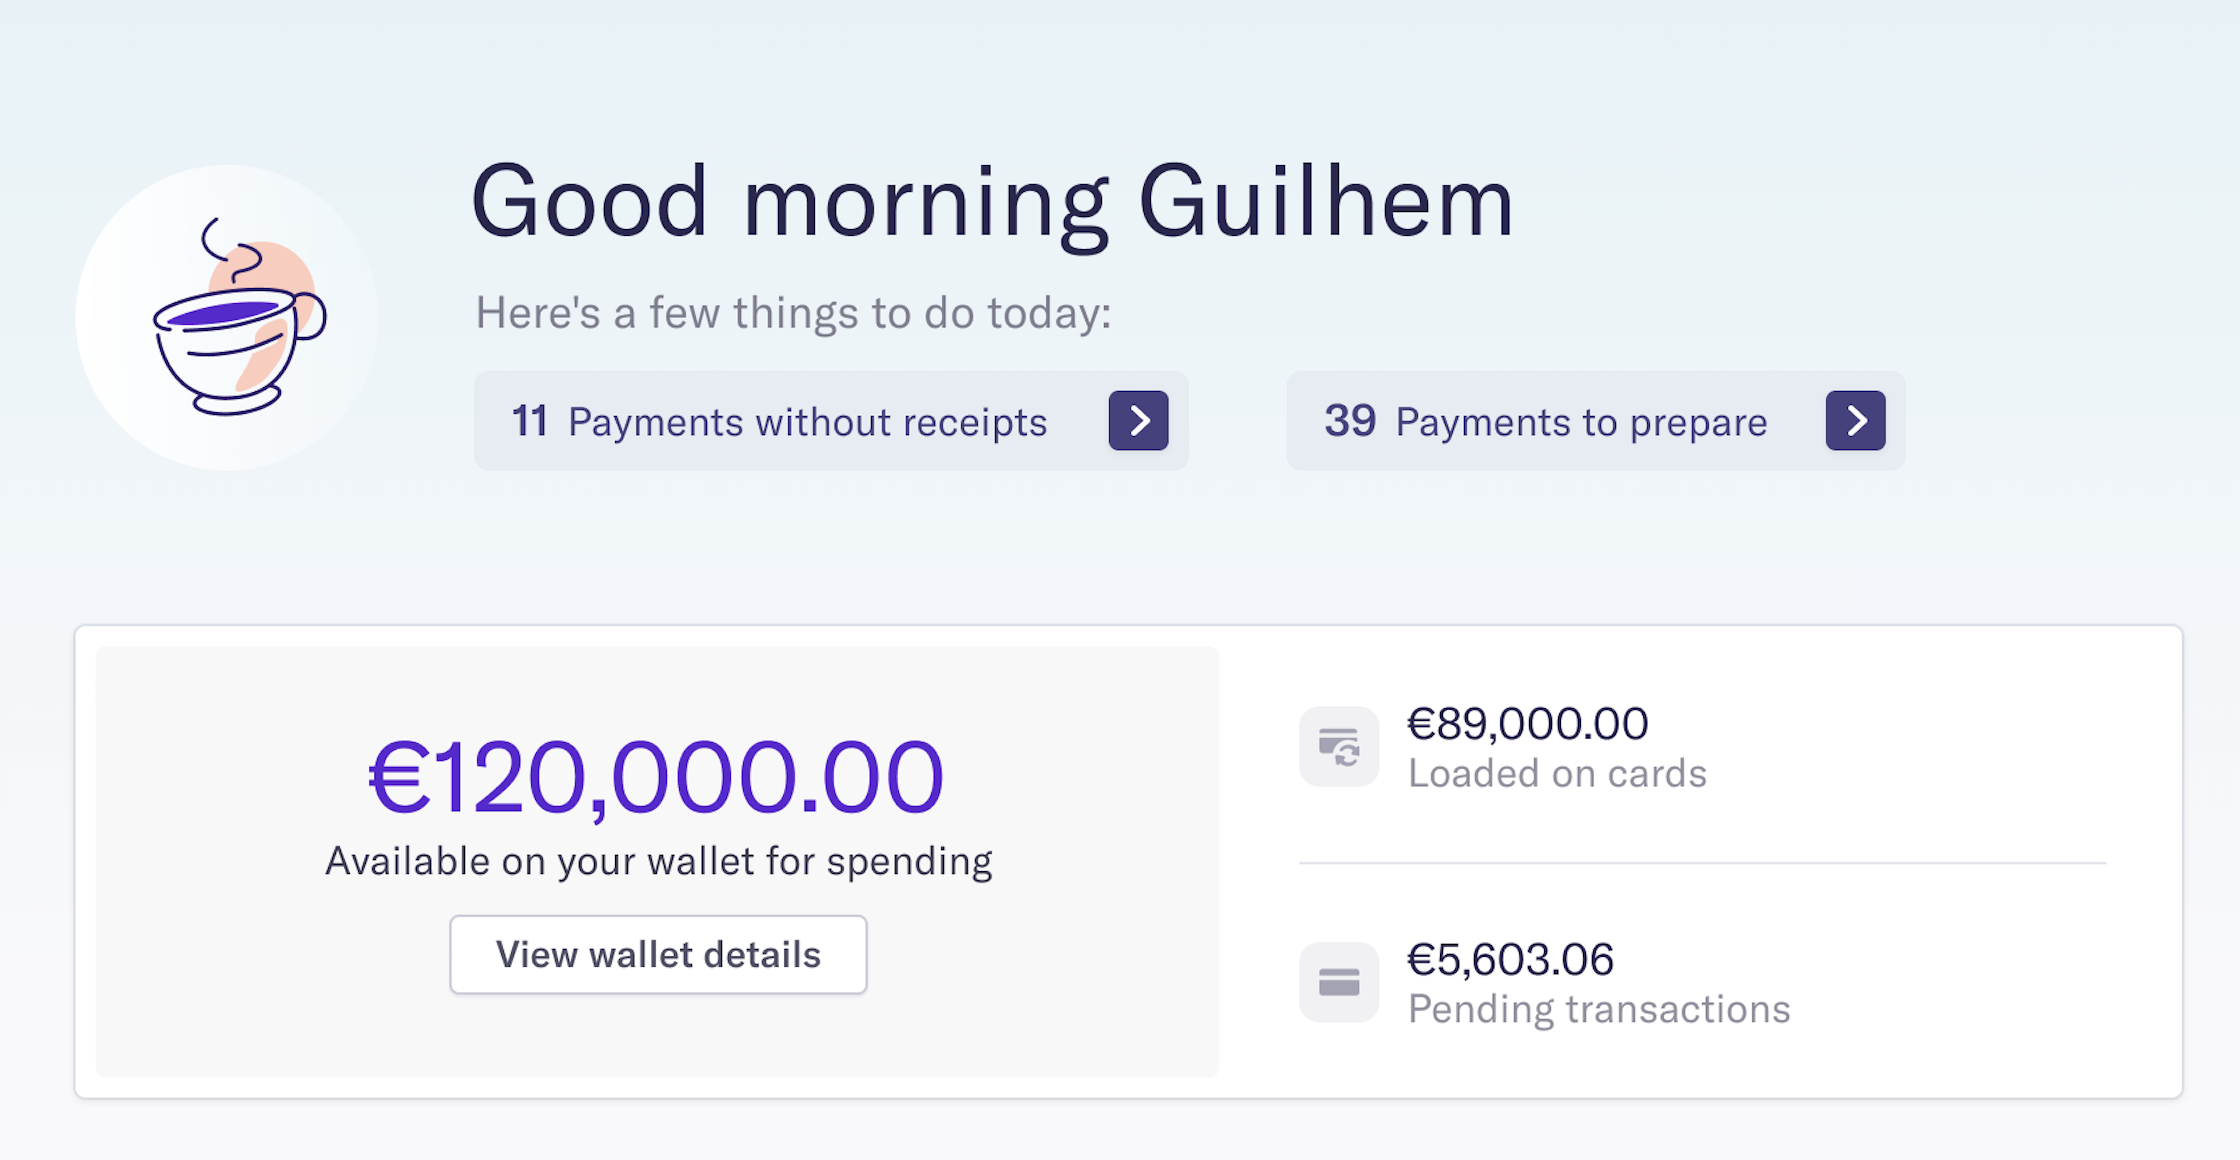Click the Pending transactions label
The height and width of the screenshot is (1160, 2240).
[x=1599, y=1010]
